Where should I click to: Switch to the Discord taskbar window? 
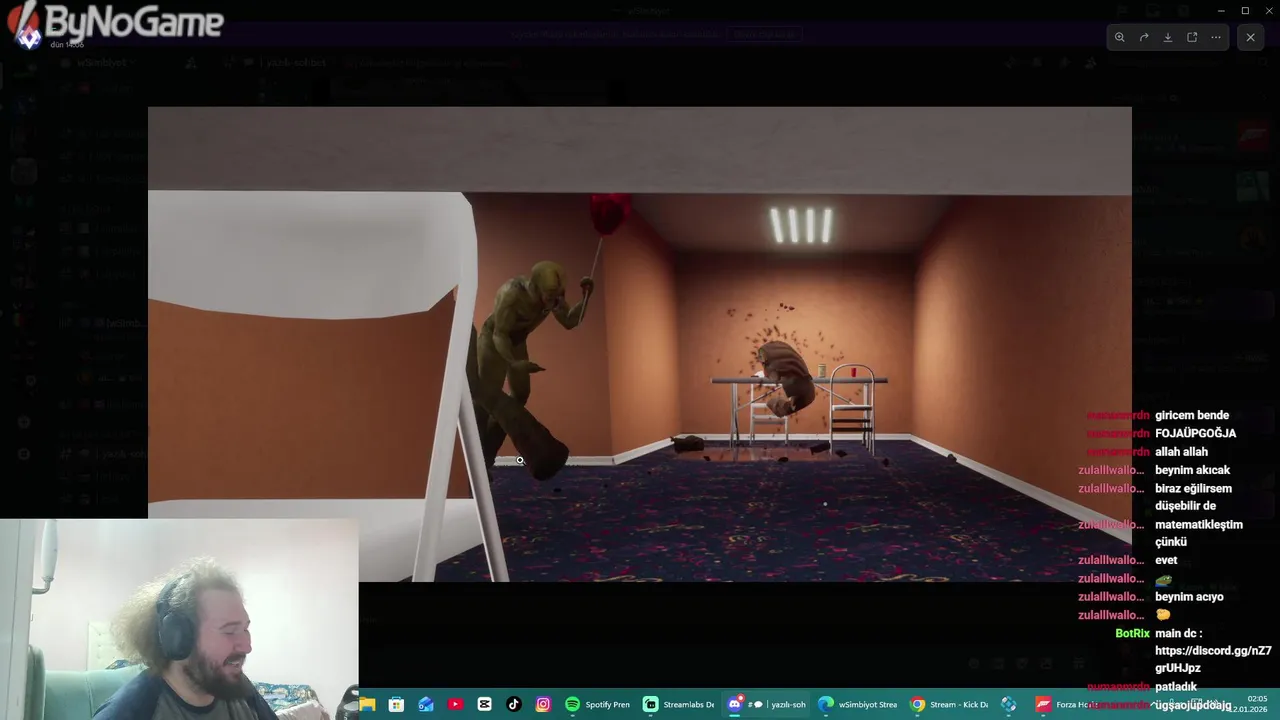767,704
